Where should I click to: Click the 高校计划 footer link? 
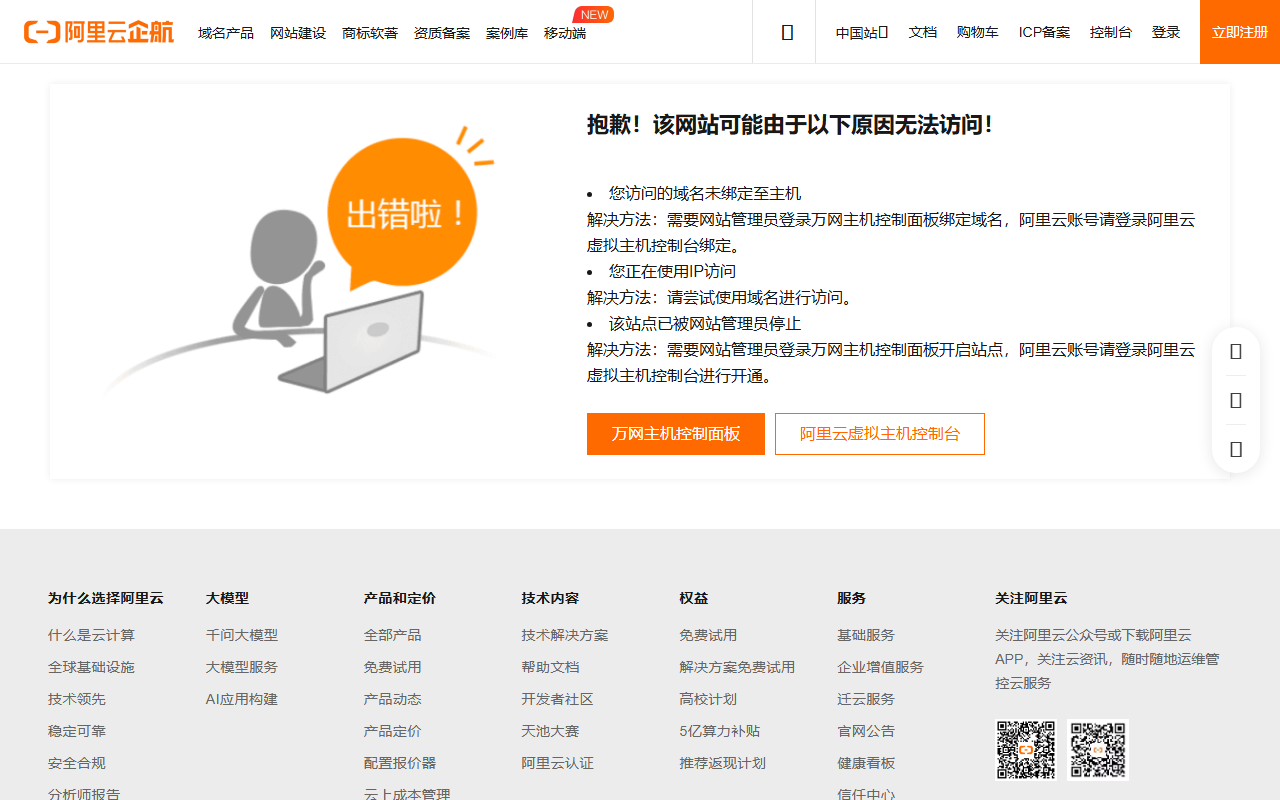709,699
